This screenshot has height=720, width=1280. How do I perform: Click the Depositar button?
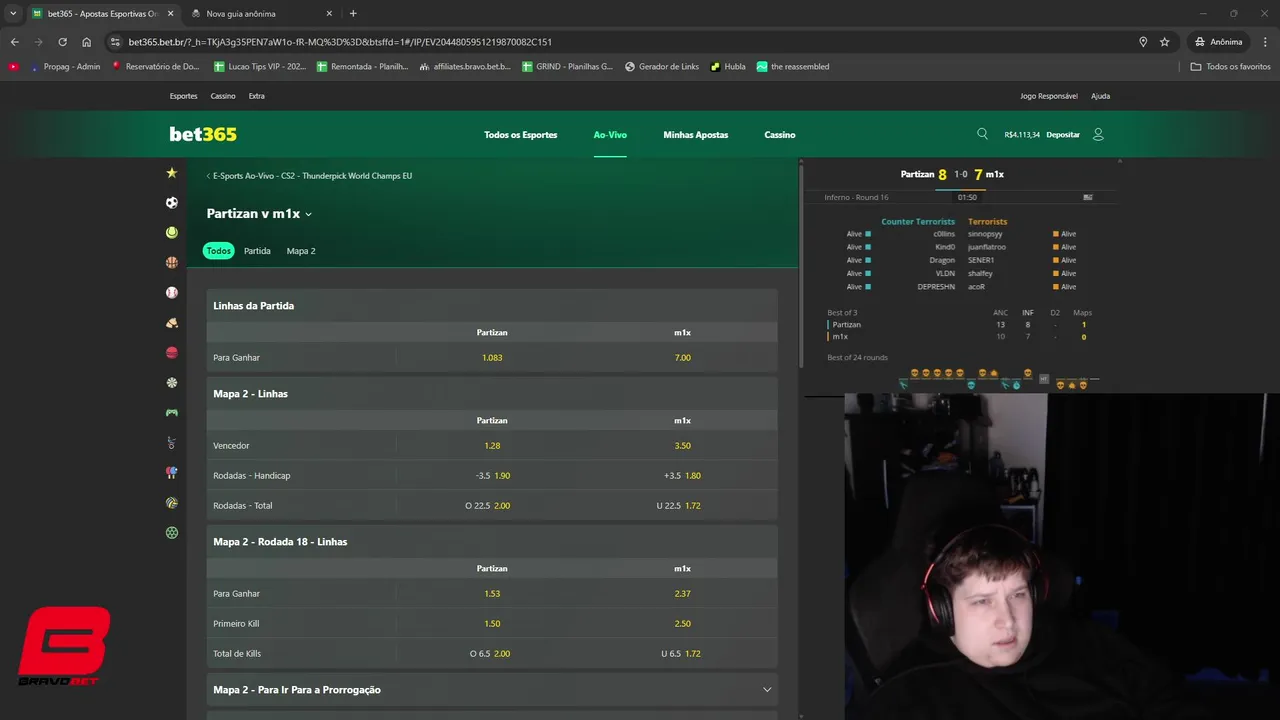pyautogui.click(x=1063, y=134)
